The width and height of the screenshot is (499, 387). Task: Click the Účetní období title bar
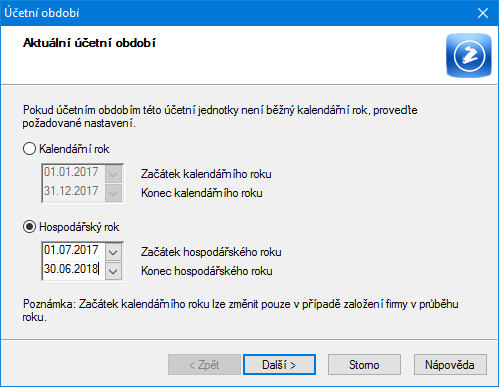(233, 13)
